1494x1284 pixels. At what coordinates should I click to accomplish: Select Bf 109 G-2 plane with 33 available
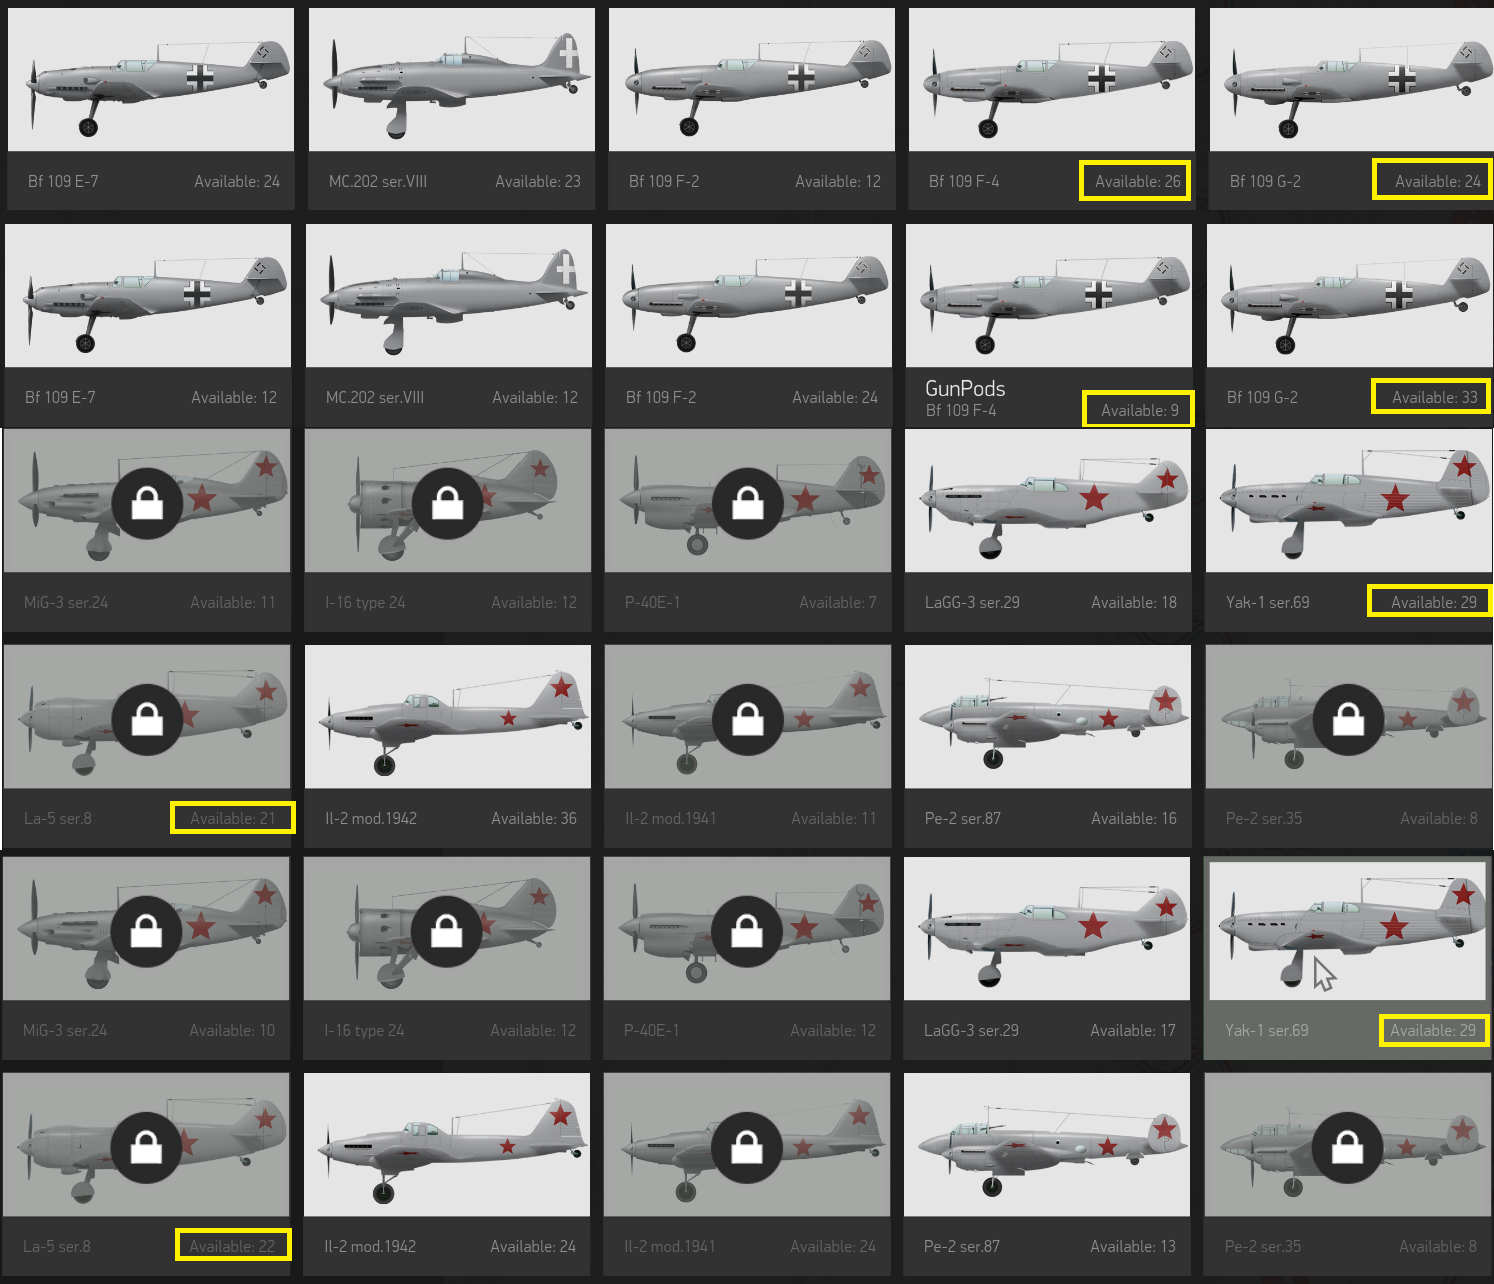tap(1350, 295)
